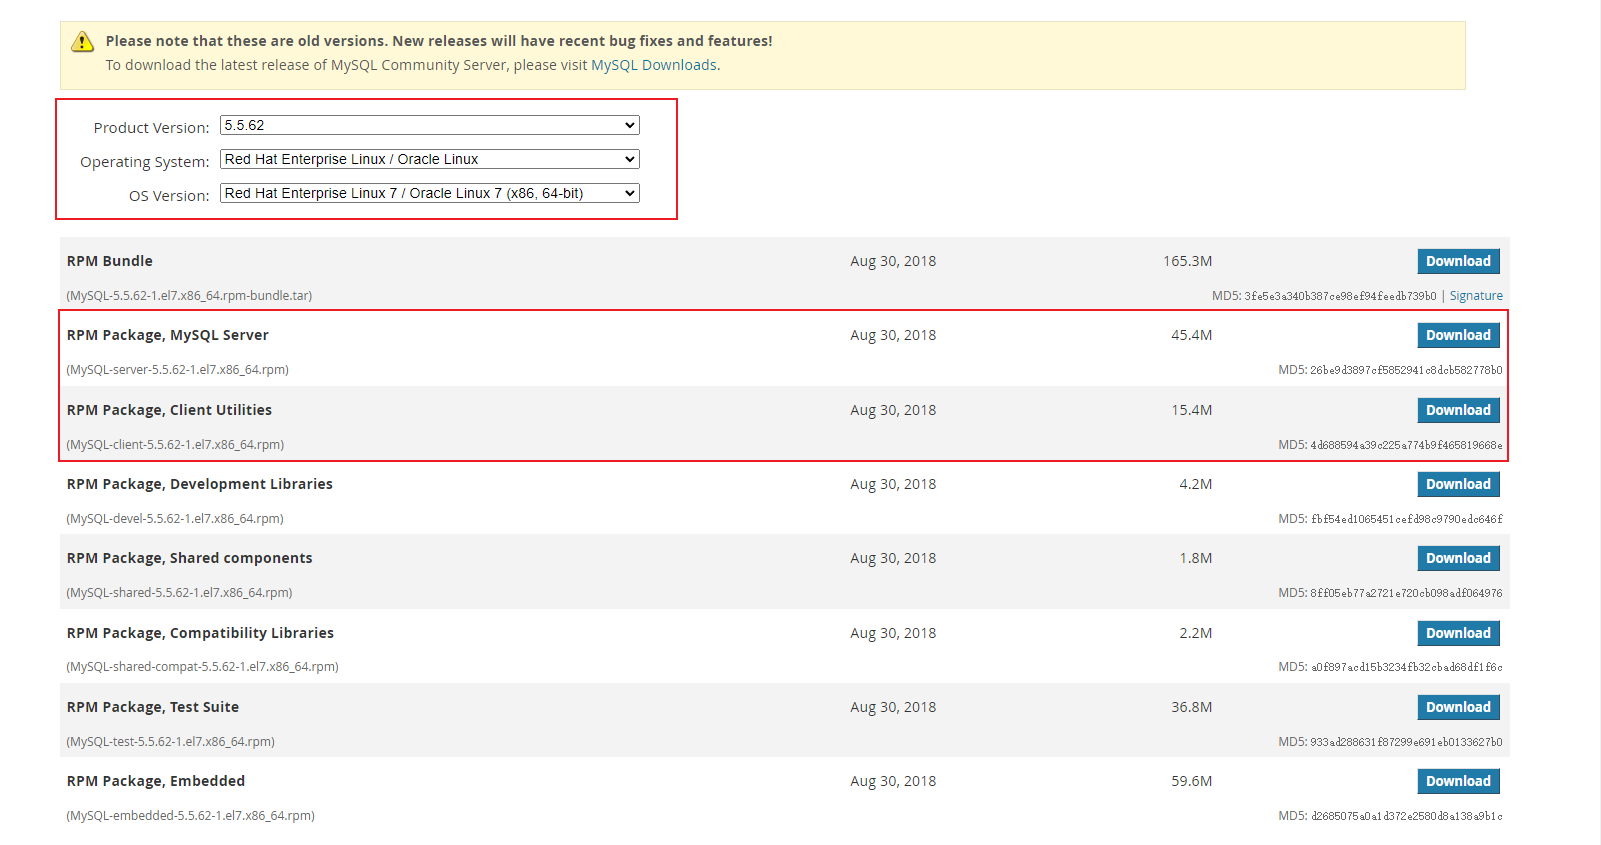This screenshot has height=845, width=1601.
Task: Open the OS Version dropdown
Action: click(429, 193)
